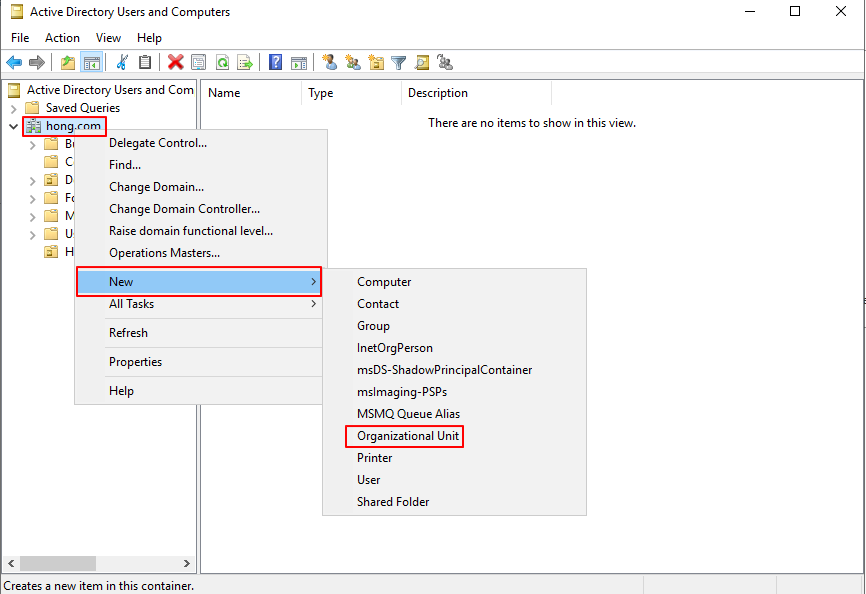866x594 pixels.
Task: Open the Help menu in menu bar
Action: (x=149, y=38)
